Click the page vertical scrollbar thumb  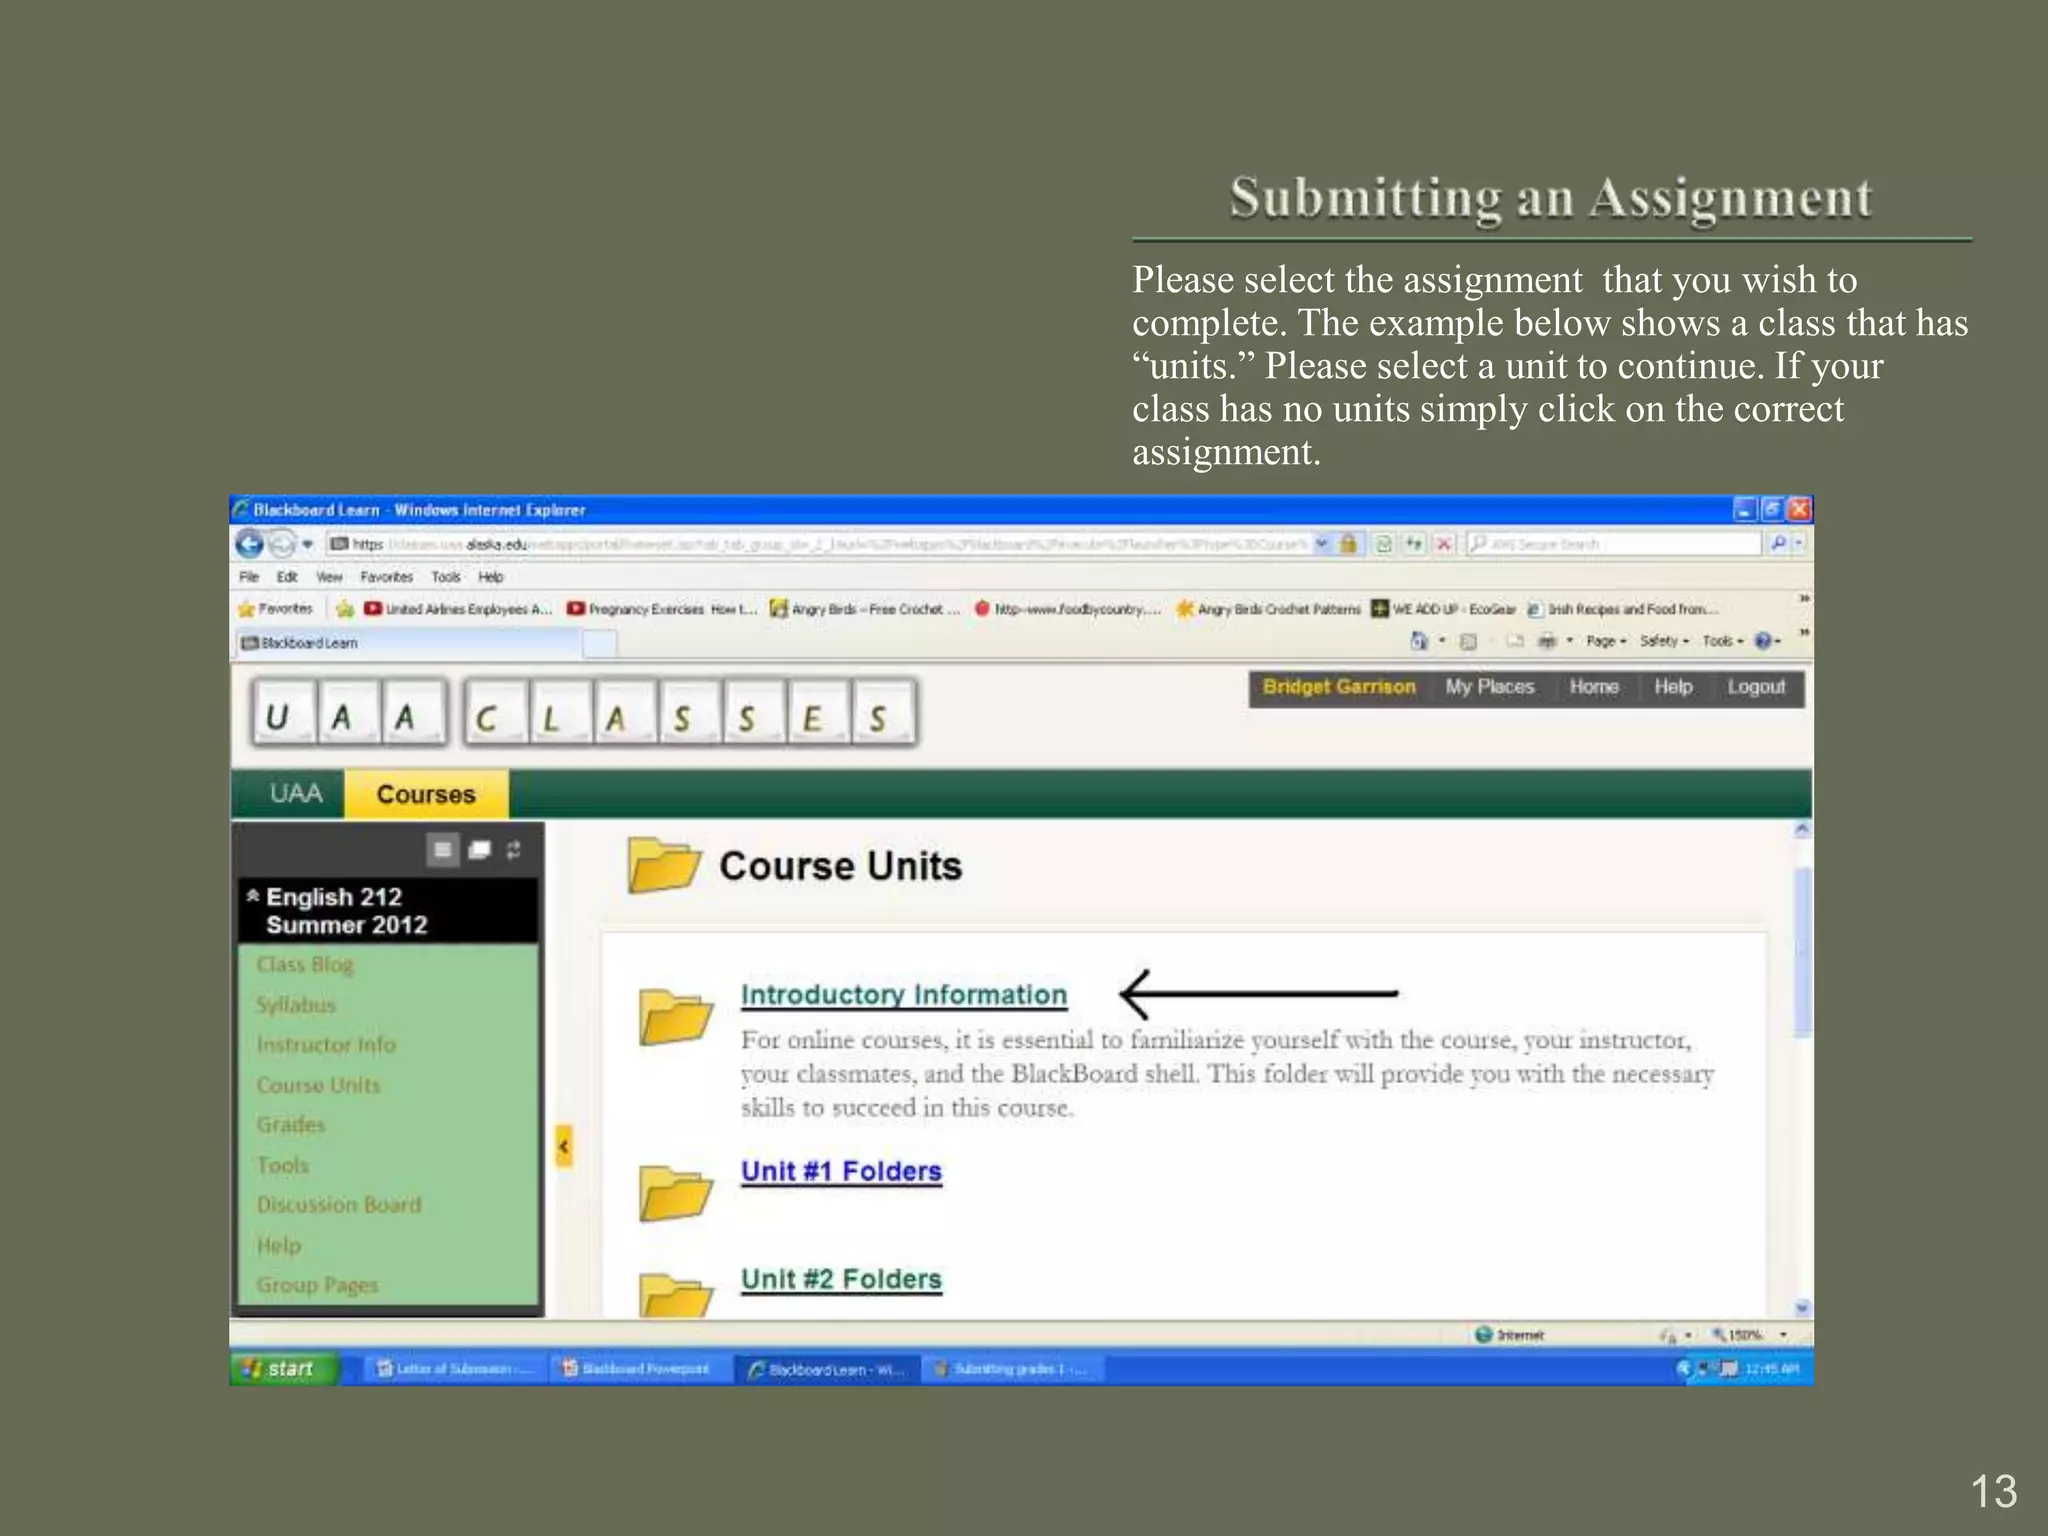coord(1802,950)
